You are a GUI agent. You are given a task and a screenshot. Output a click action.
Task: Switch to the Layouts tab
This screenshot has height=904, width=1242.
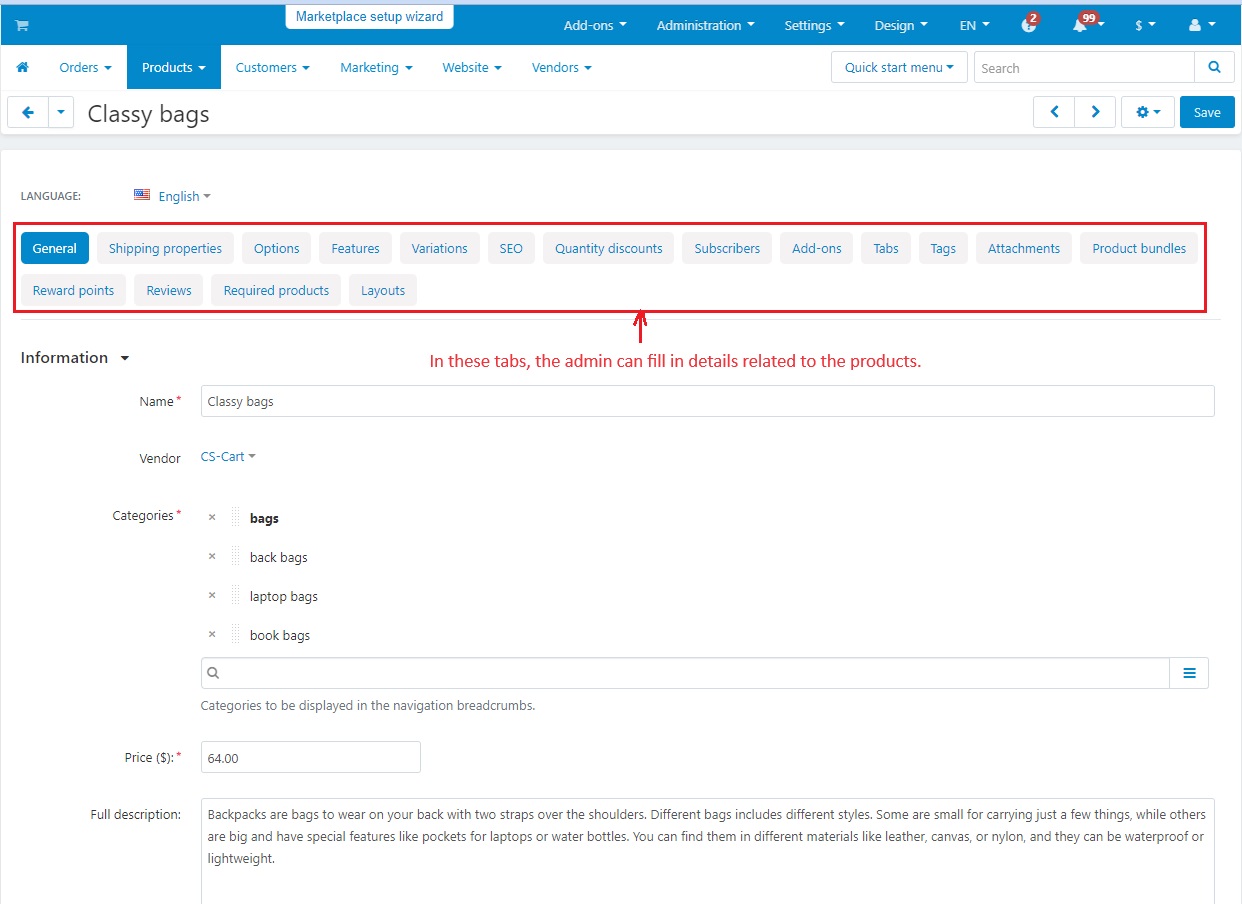point(383,290)
